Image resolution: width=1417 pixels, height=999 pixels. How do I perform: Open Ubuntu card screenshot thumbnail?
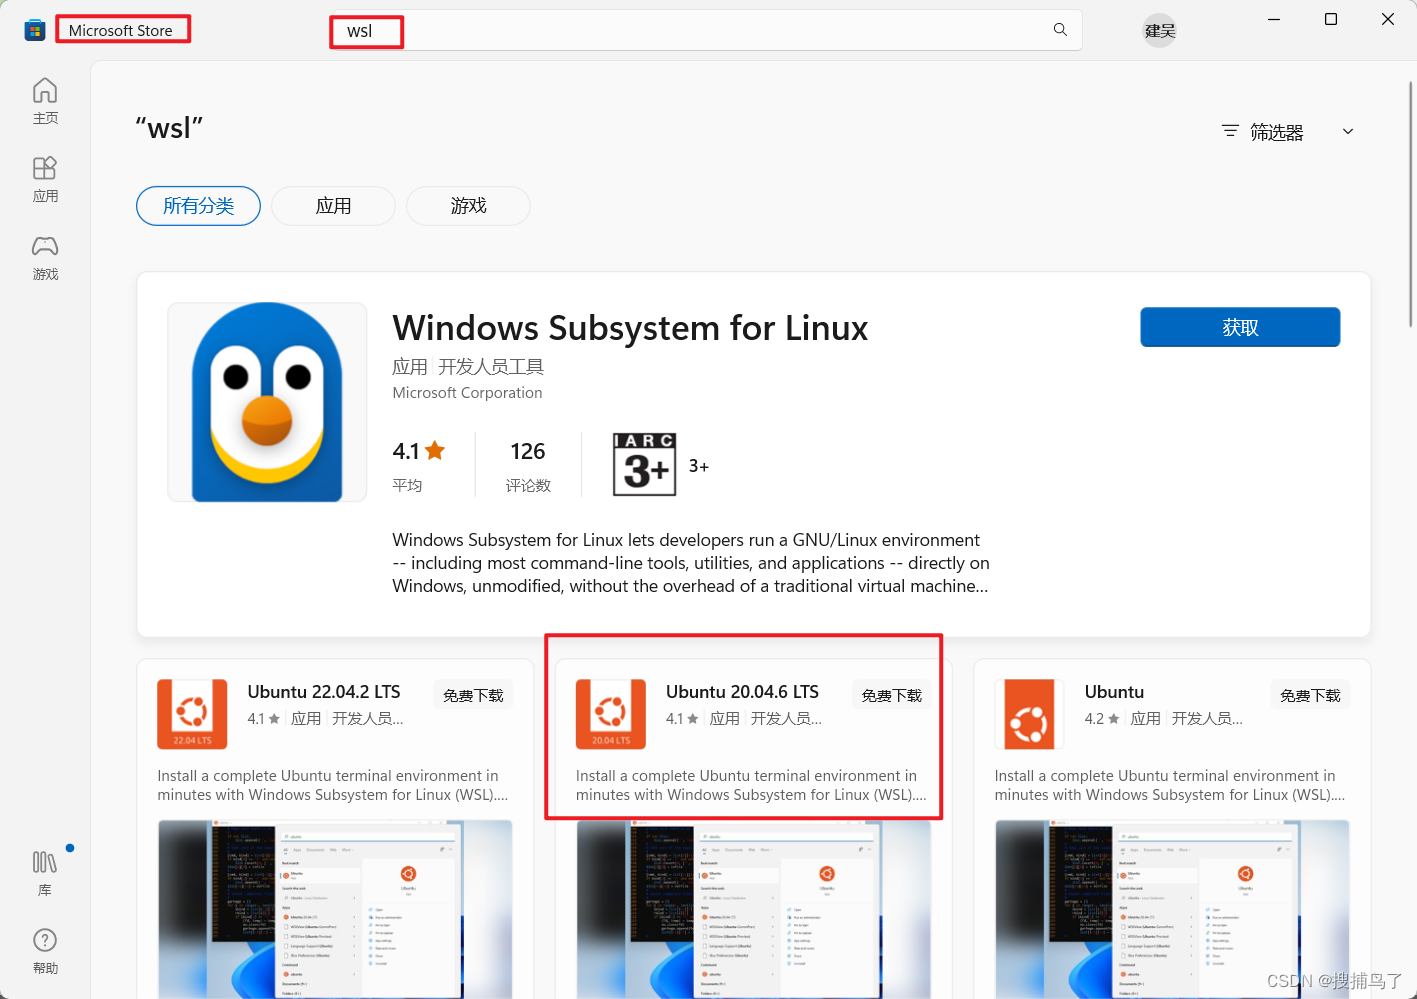tap(1172, 909)
